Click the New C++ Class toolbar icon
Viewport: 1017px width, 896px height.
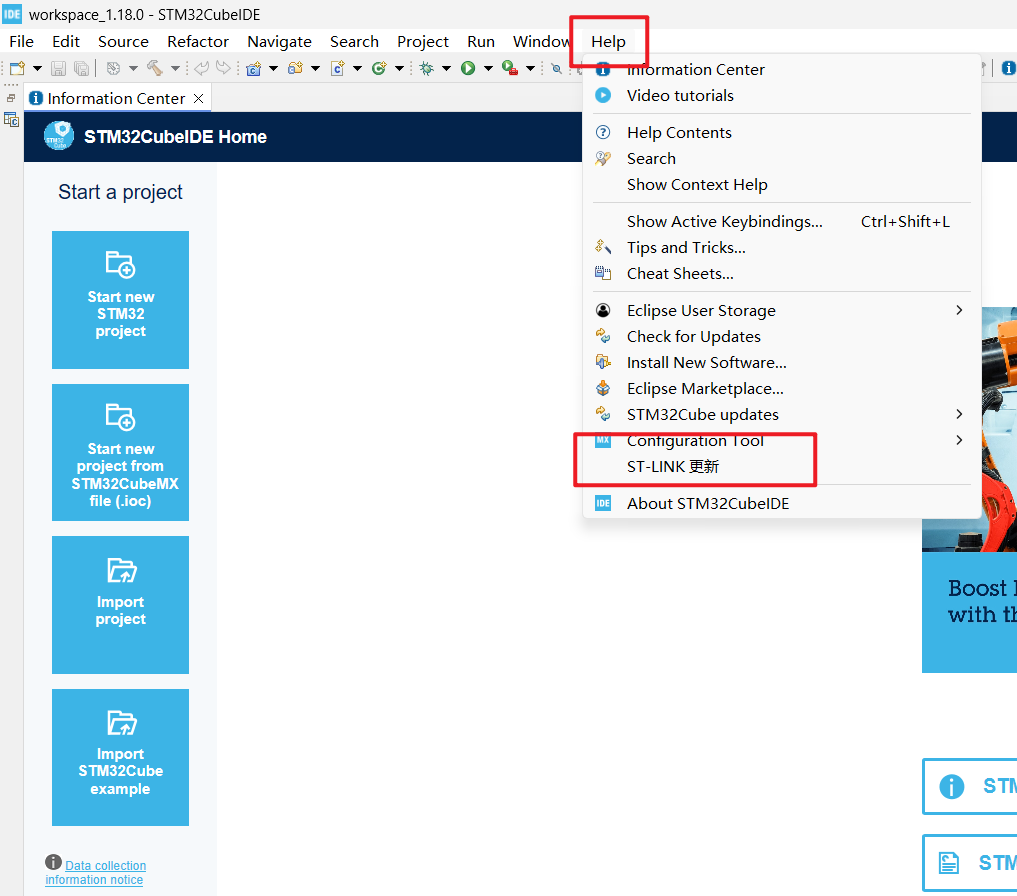pyautogui.click(x=379, y=68)
